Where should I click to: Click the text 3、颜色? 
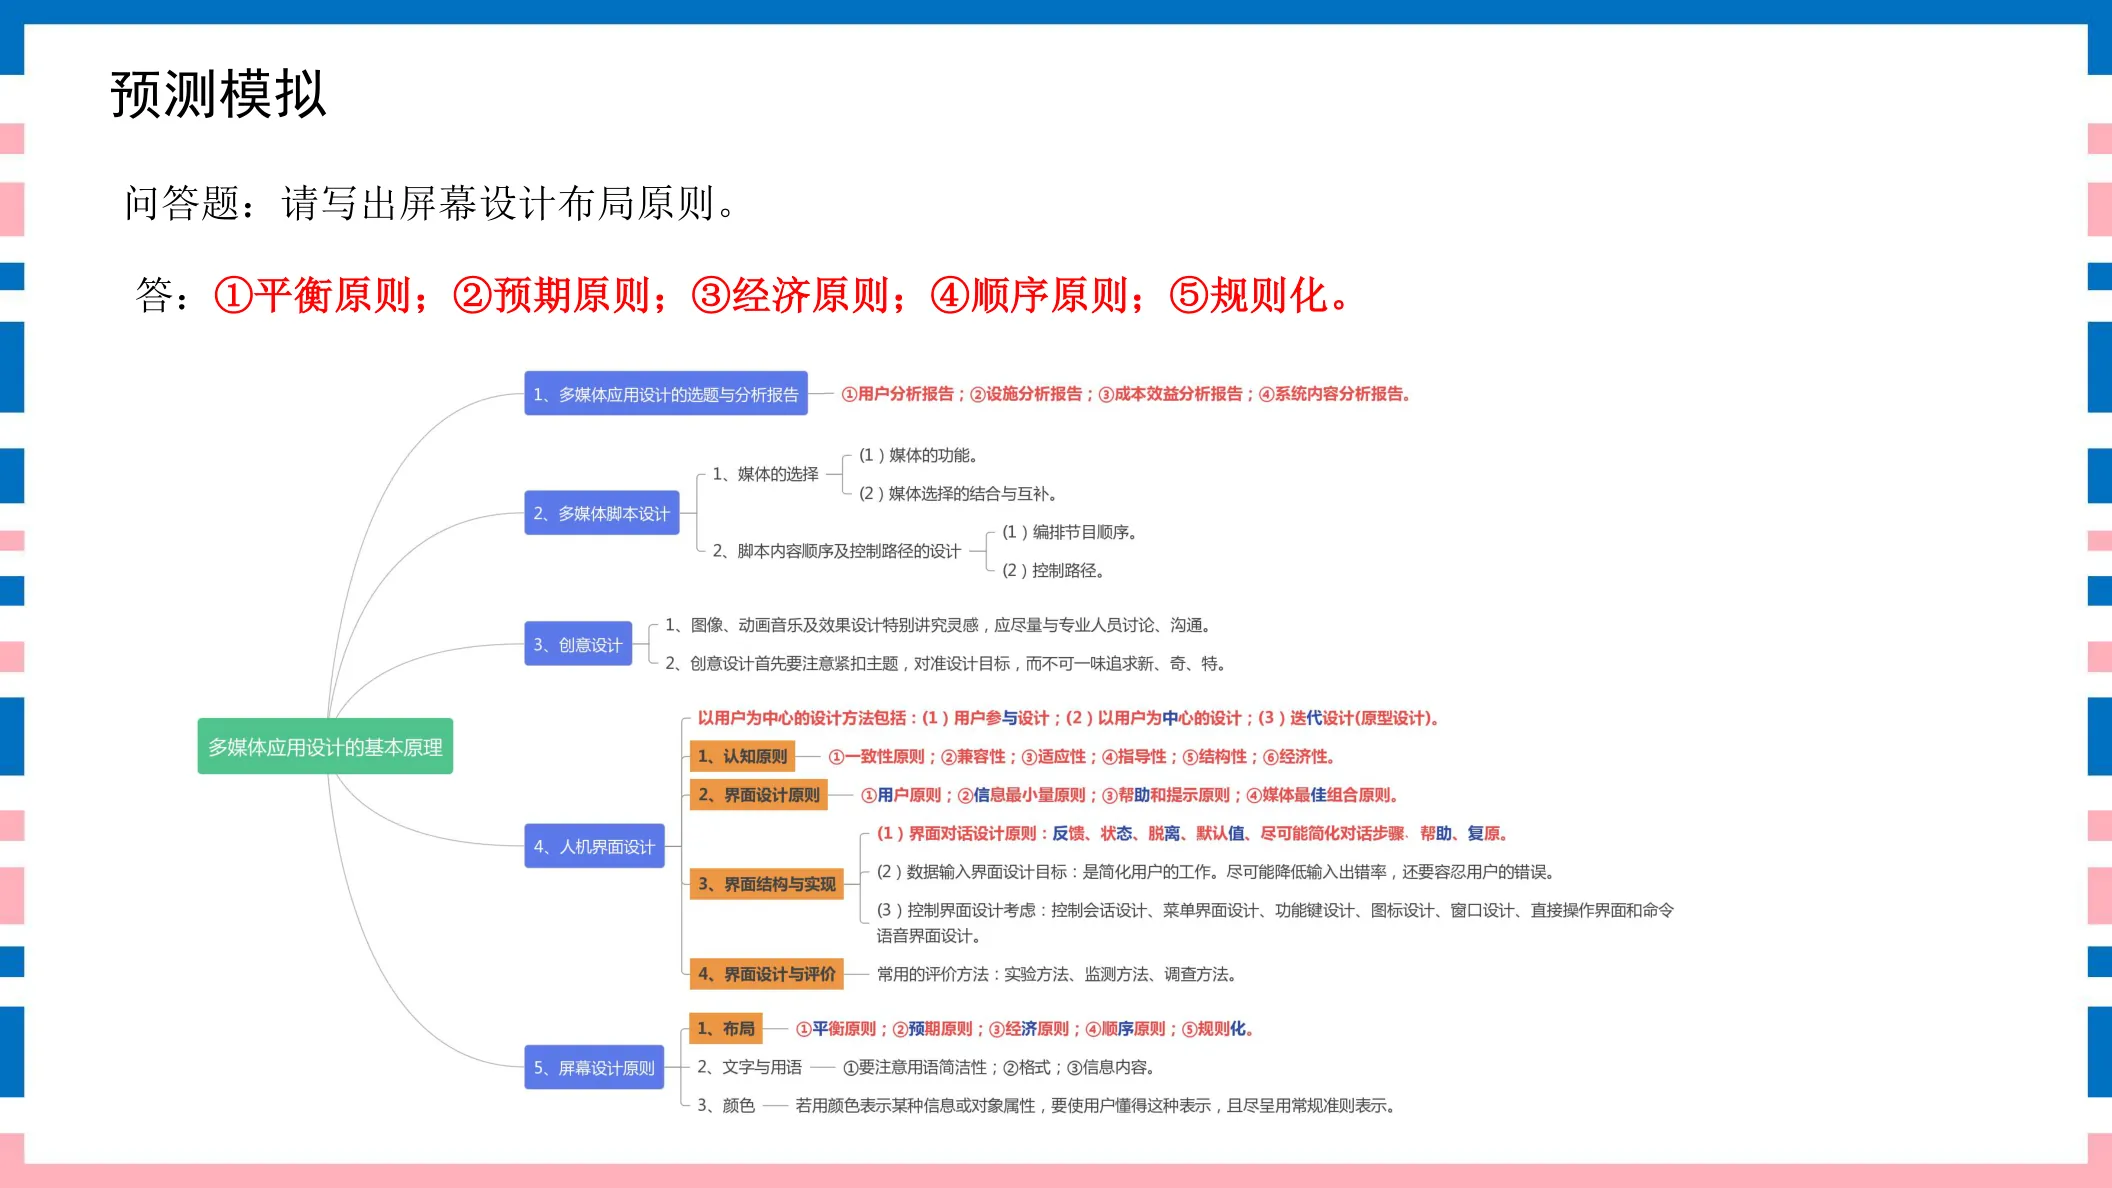[x=726, y=1105]
